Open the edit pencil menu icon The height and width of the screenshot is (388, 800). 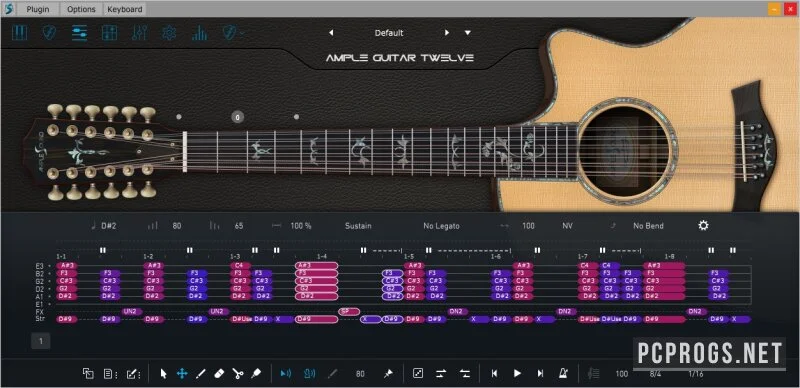click(x=133, y=374)
